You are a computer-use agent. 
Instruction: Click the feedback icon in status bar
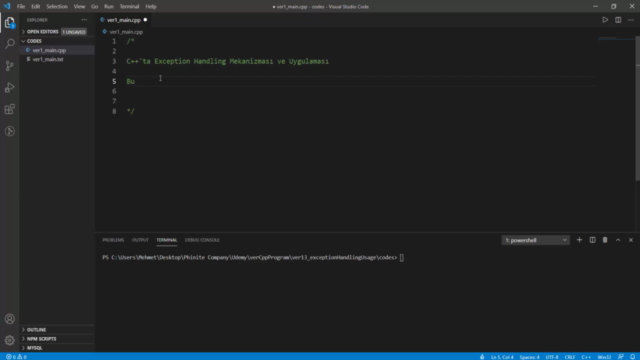coord(620,357)
